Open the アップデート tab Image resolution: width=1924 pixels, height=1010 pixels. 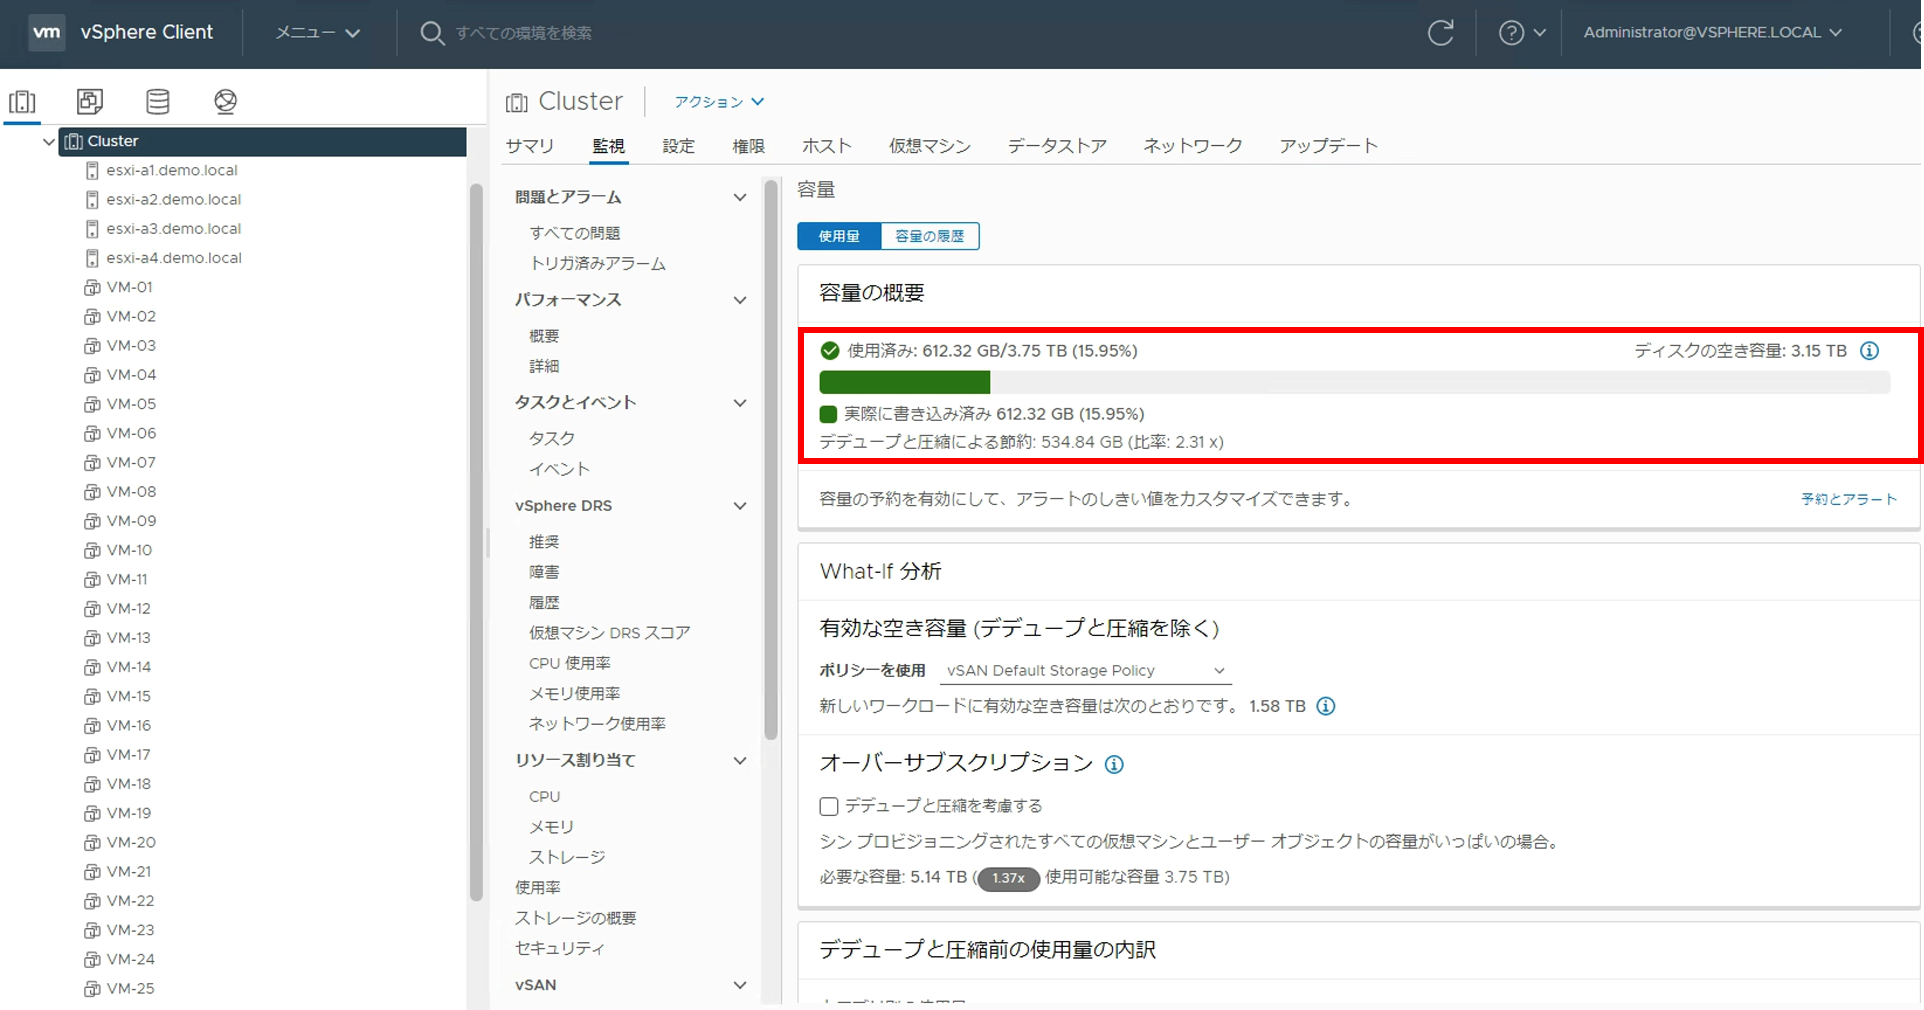[x=1329, y=146]
